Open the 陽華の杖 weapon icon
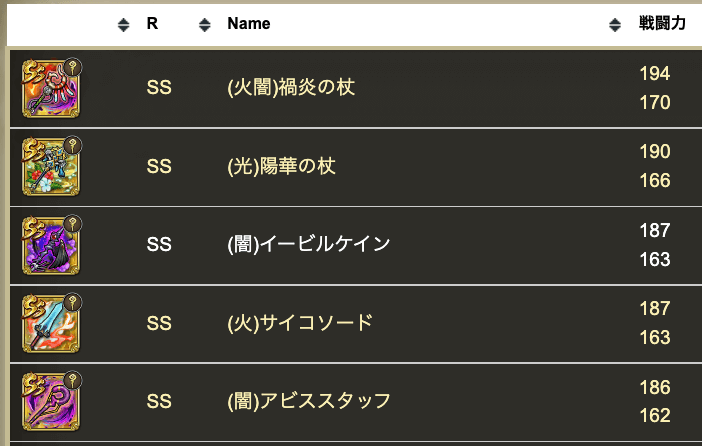Viewport: 702px width, 446px height. pyautogui.click(x=51, y=167)
